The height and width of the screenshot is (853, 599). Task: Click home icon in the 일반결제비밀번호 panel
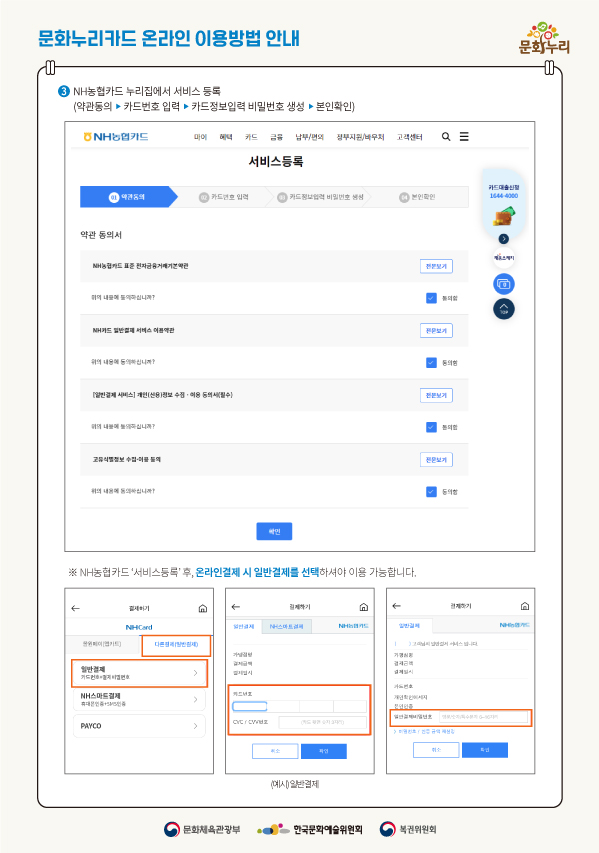(x=524, y=605)
